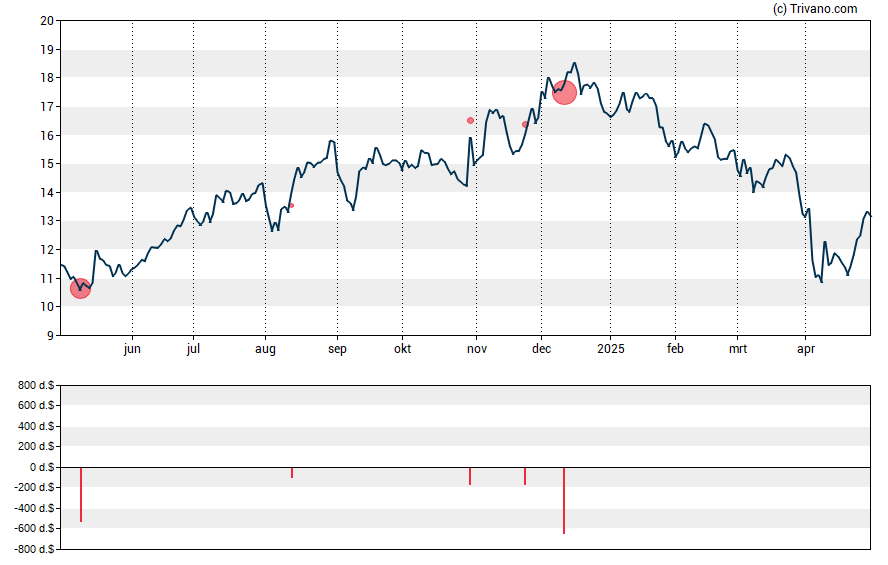Click the small red dot in August
Image resolution: width=888 pixels, height=565 pixels.
[x=292, y=206]
